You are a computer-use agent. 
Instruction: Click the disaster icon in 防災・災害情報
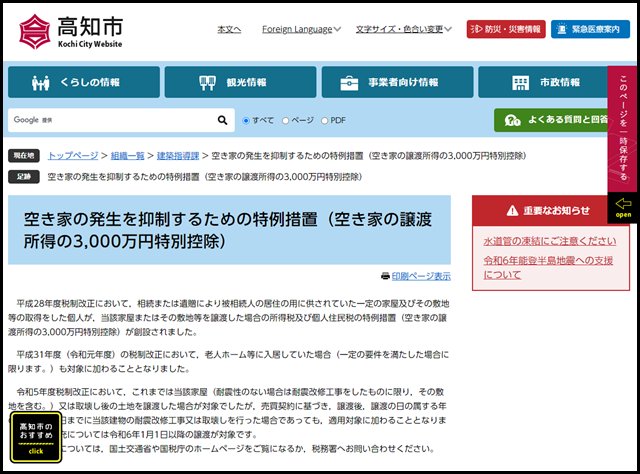tap(476, 29)
